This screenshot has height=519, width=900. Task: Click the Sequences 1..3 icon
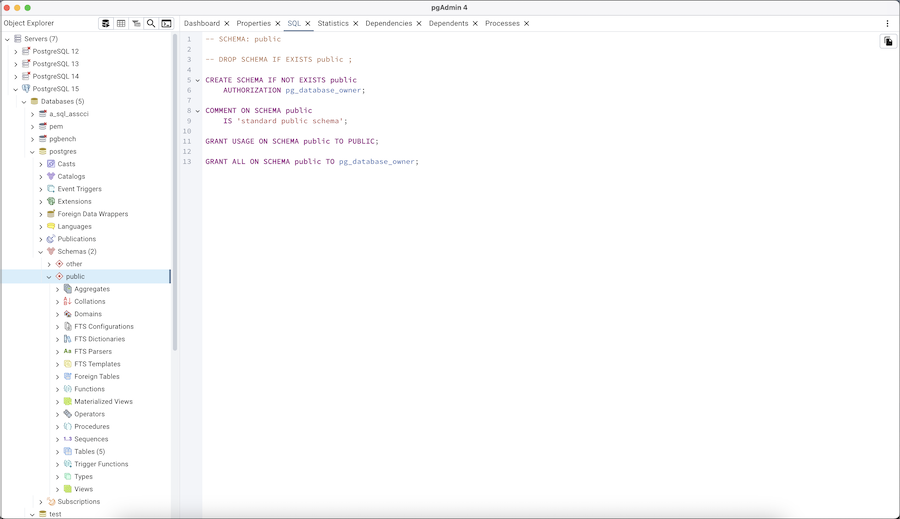68,439
